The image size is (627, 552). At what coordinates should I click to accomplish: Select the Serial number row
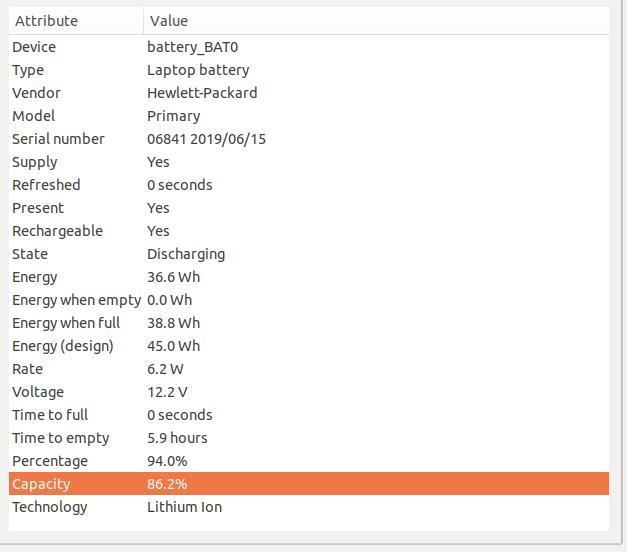tap(309, 139)
